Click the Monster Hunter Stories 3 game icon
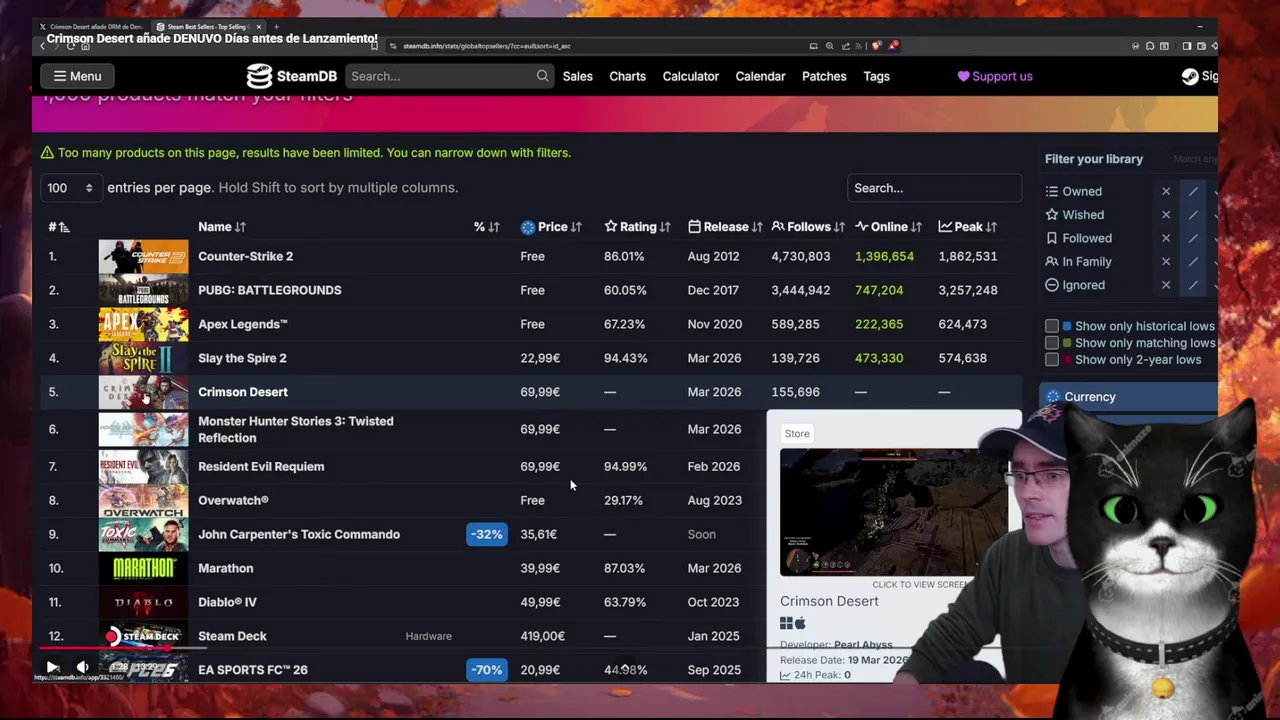The image size is (1280, 720). 143,429
